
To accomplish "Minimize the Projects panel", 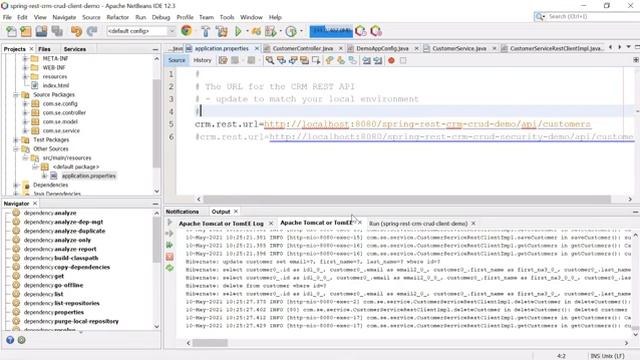I will tap(156, 49).
